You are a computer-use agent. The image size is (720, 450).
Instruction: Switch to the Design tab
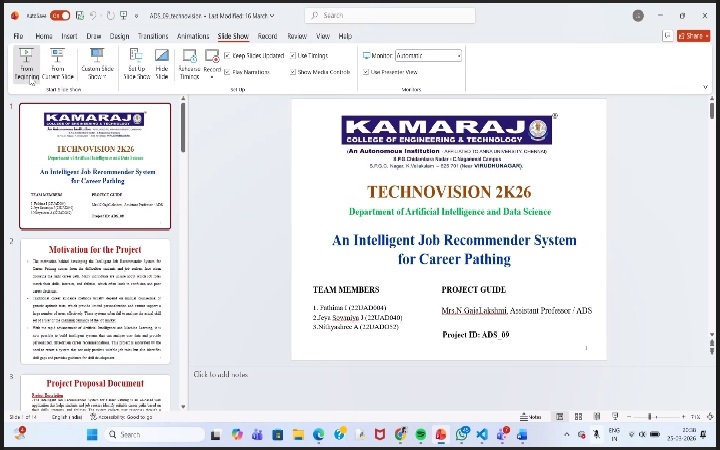(119, 36)
